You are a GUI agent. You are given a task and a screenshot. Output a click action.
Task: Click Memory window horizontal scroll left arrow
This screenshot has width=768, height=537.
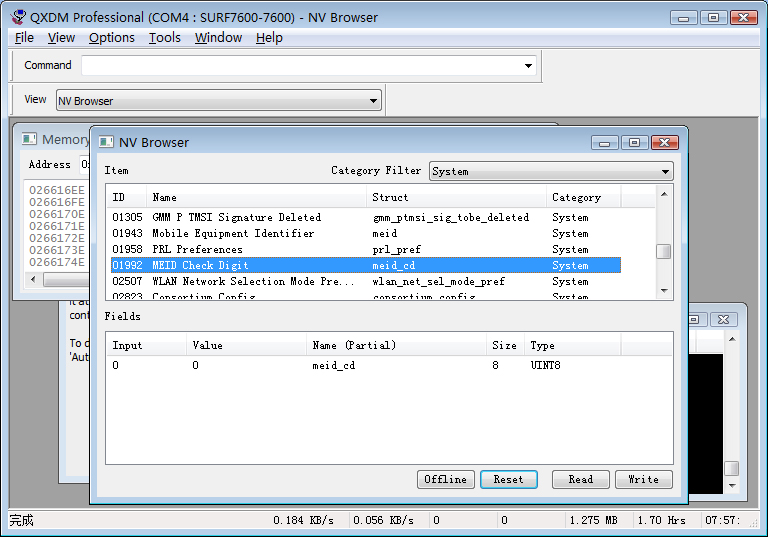(33, 279)
